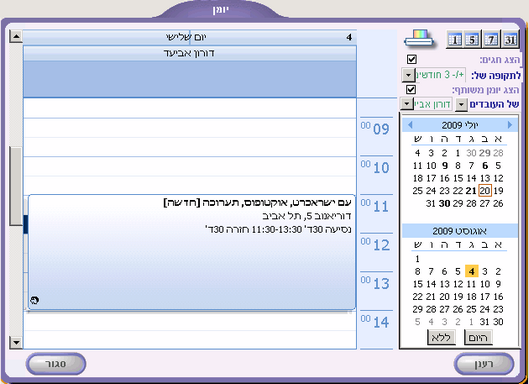Click the printer icon to print calendar
Screen dimensions: 529x384
[x=419, y=39]
